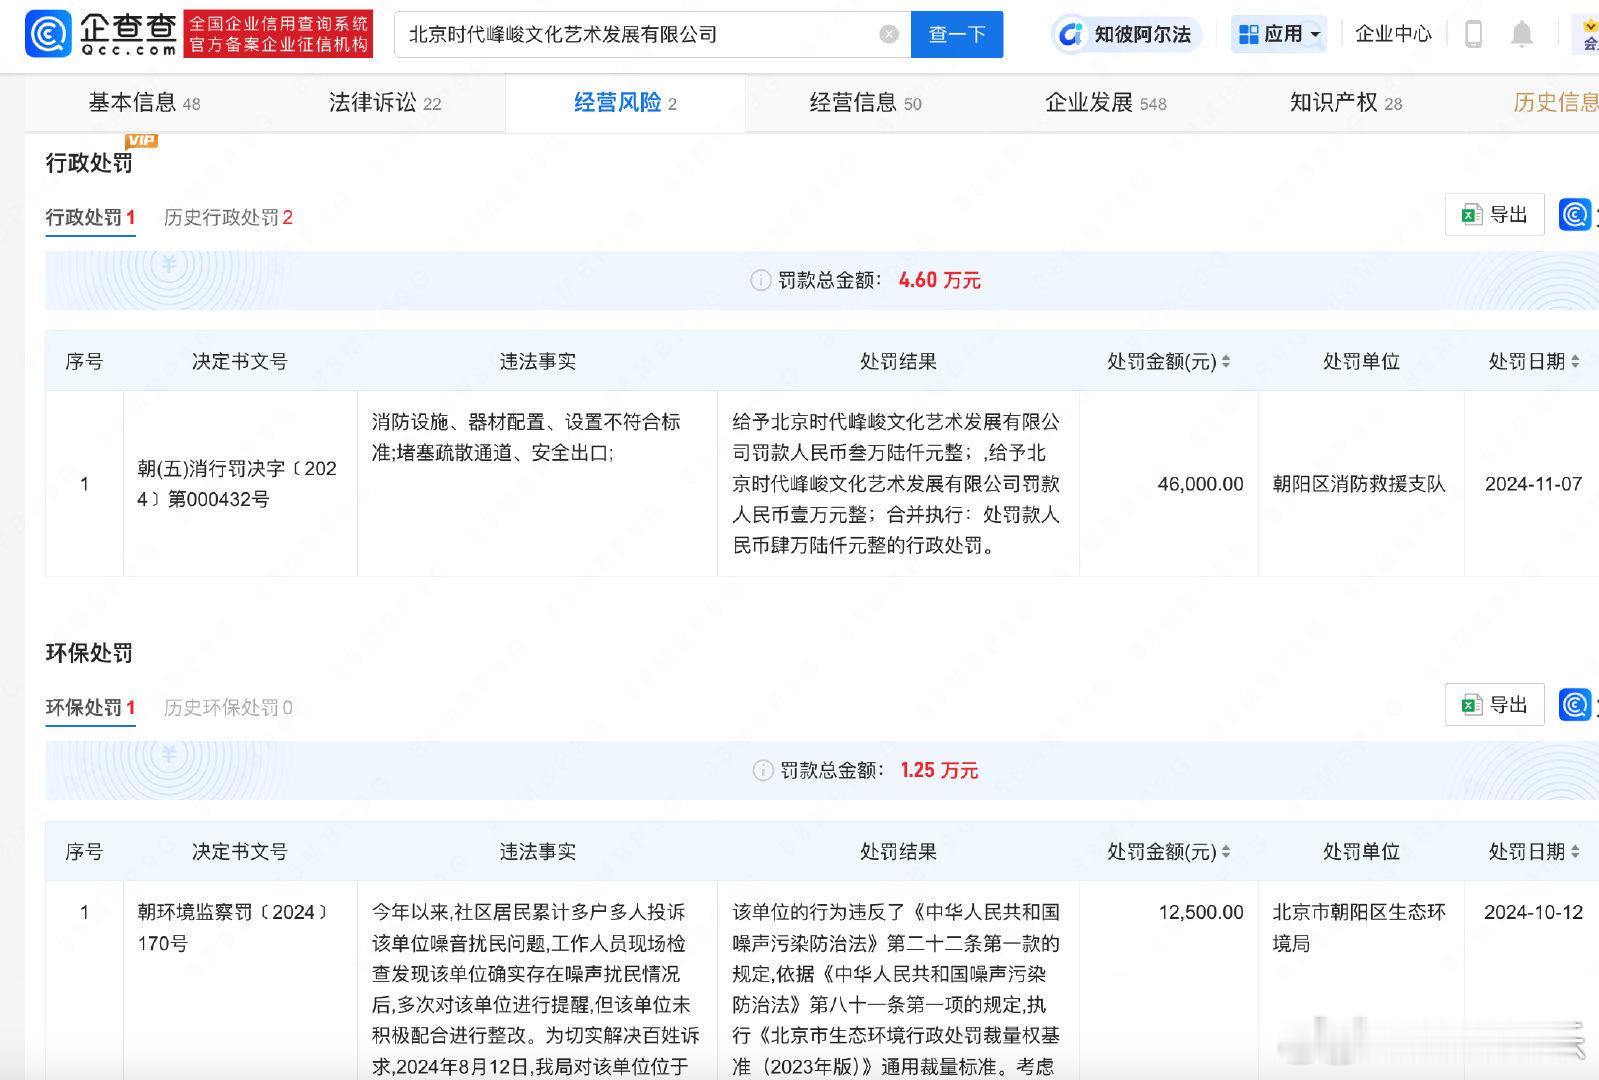Viewport: 1599px width, 1080px height.
Task: Open the 知识产权 tab
Action: tap(1346, 103)
